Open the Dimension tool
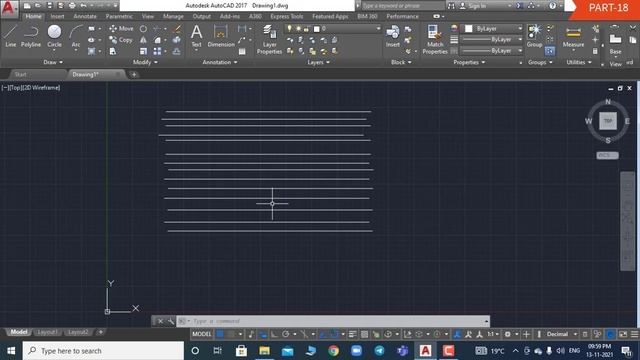 [x=221, y=36]
